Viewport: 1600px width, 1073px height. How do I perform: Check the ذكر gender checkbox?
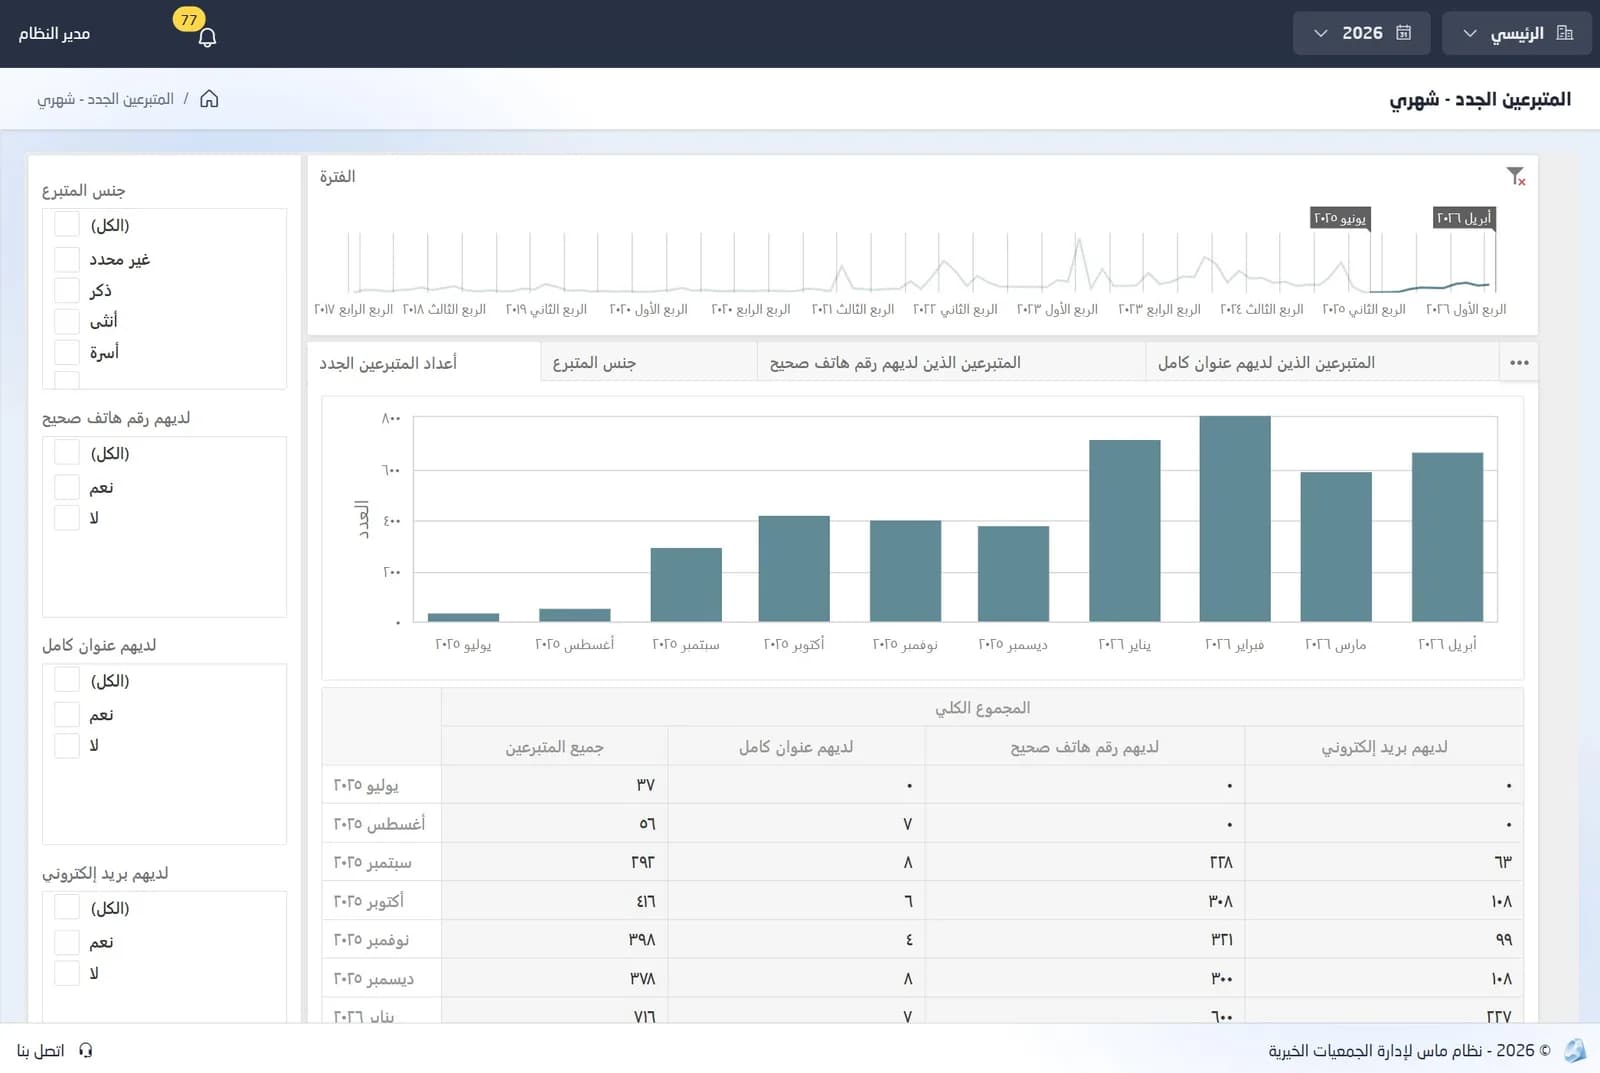67,290
